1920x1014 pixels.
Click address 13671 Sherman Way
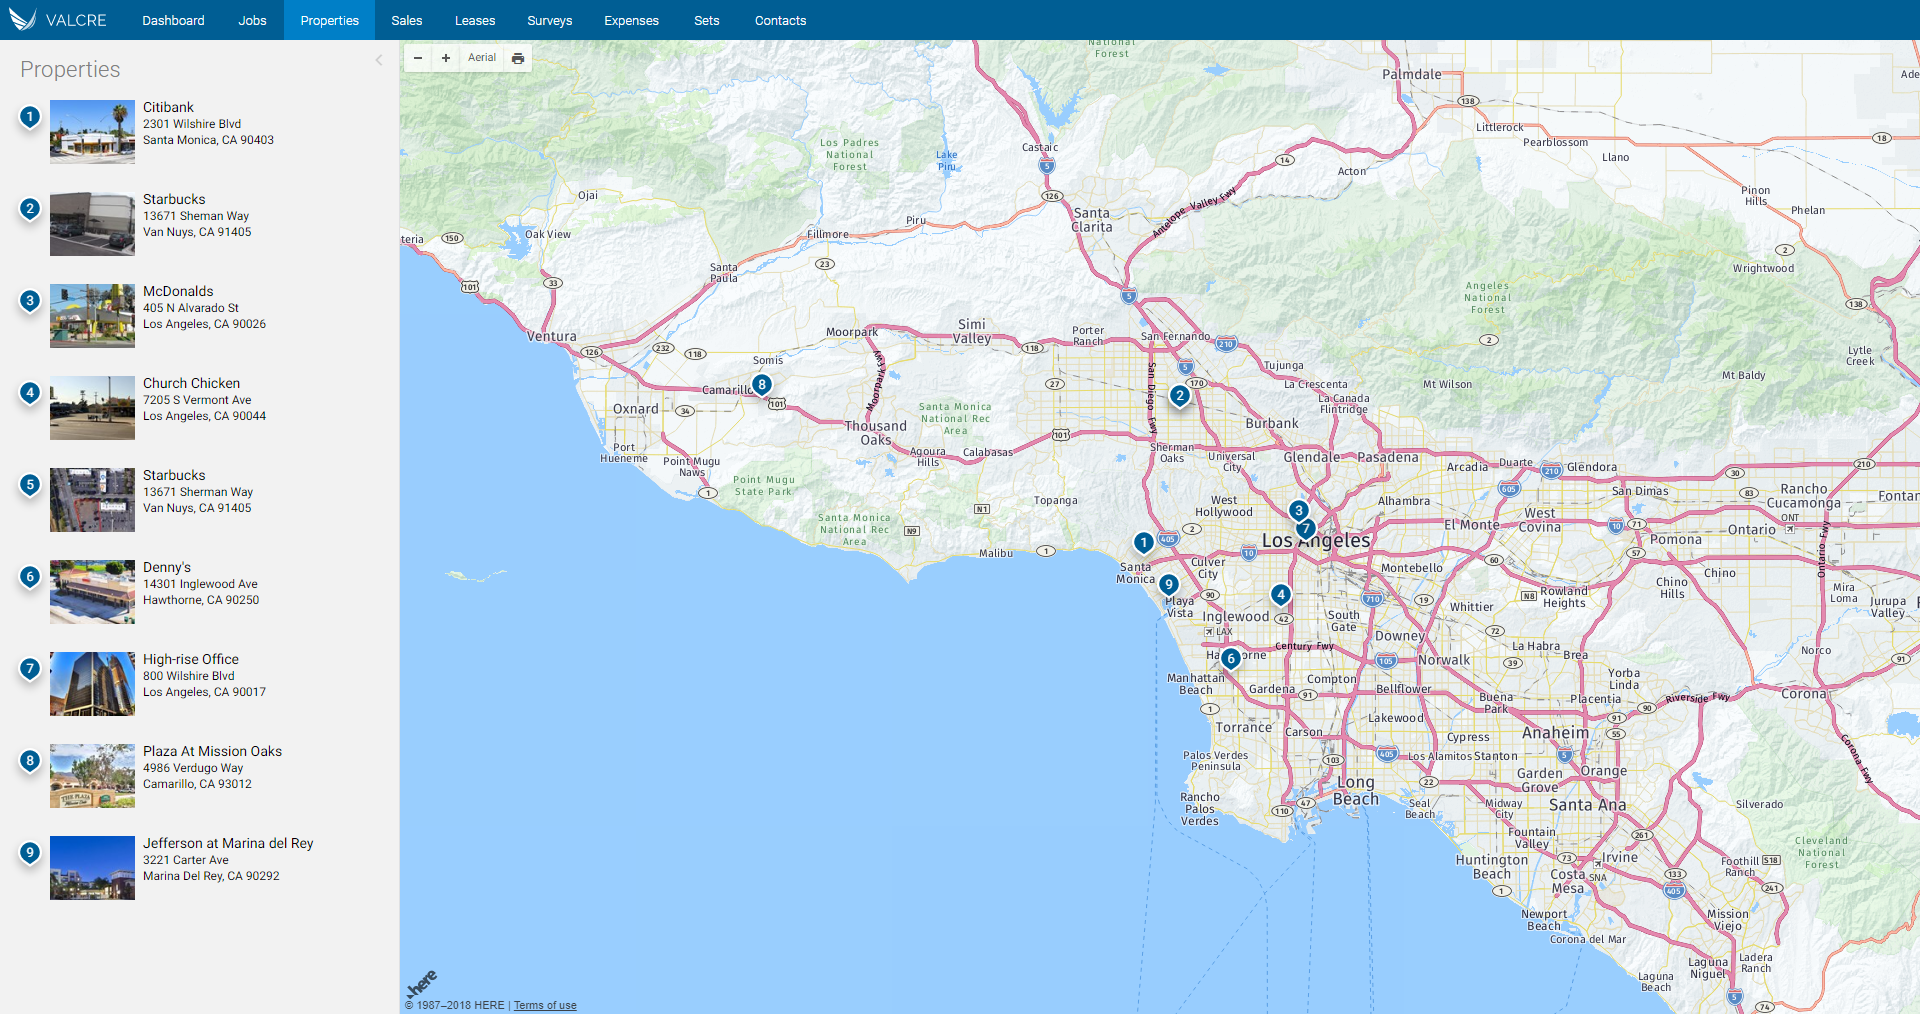pyautogui.click(x=198, y=492)
